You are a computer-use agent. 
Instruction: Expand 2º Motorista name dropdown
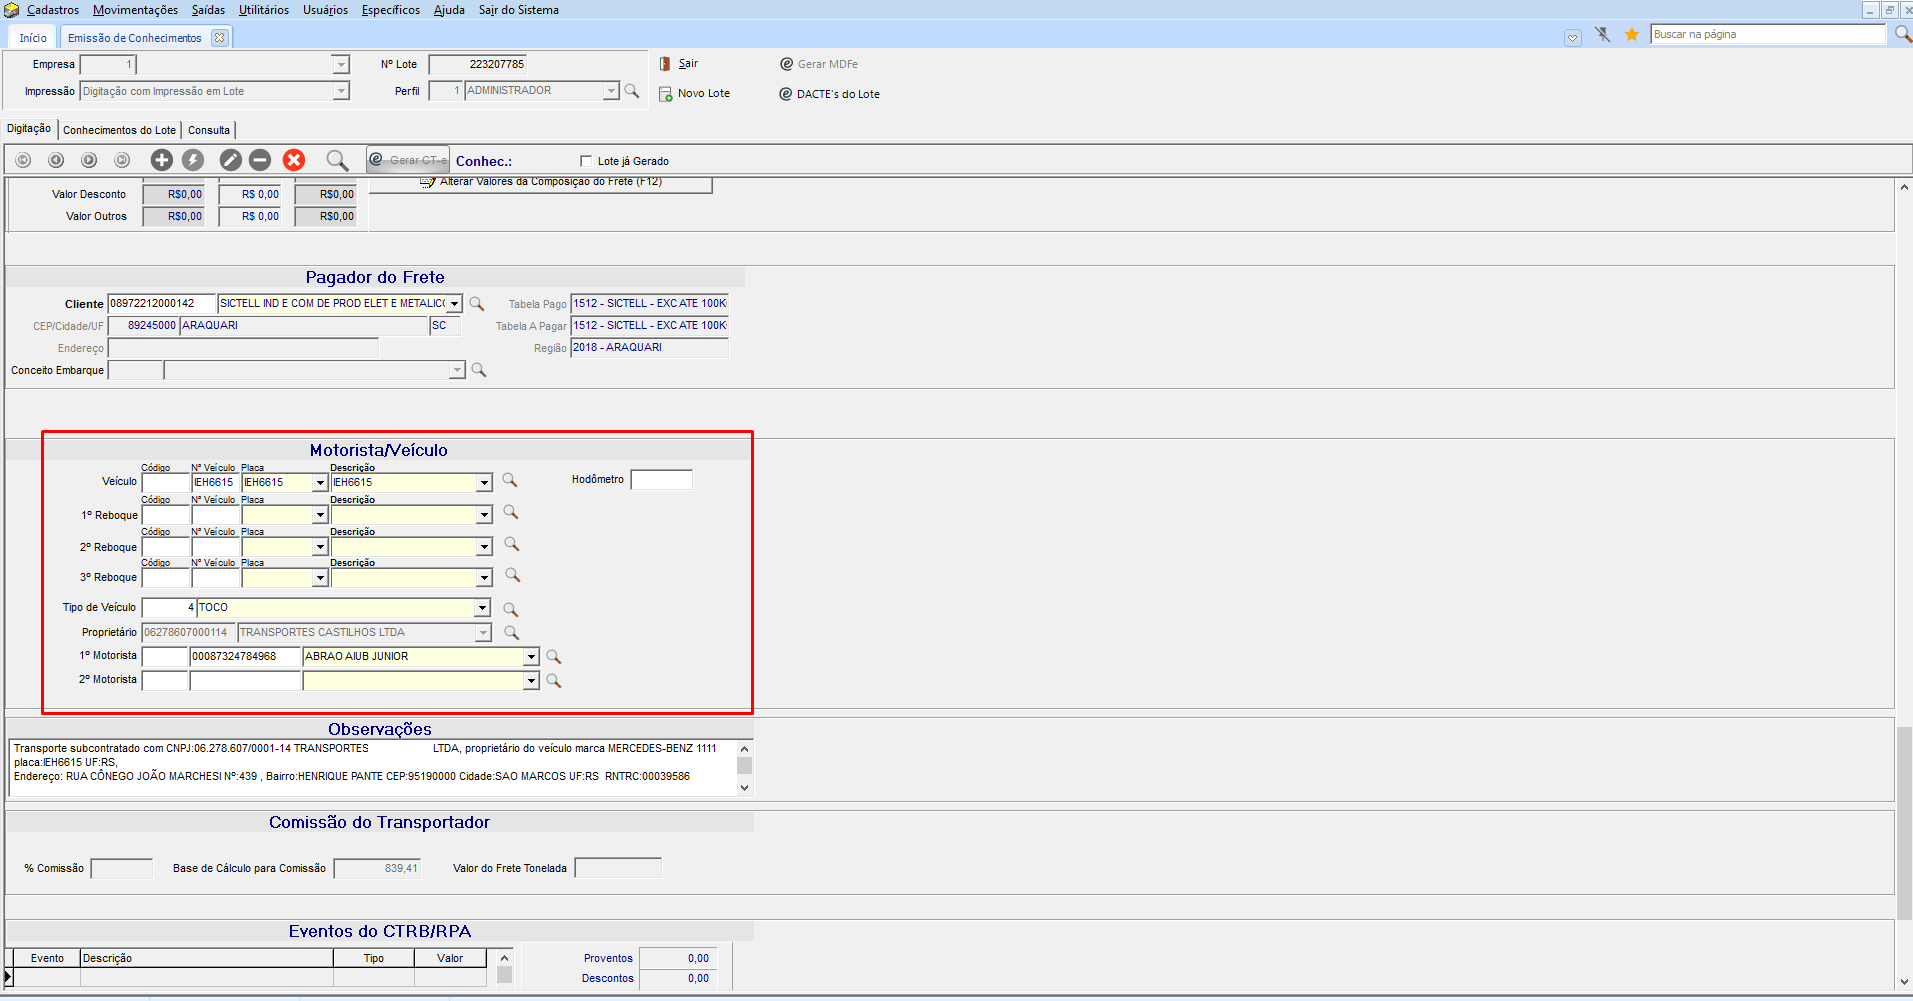point(531,681)
